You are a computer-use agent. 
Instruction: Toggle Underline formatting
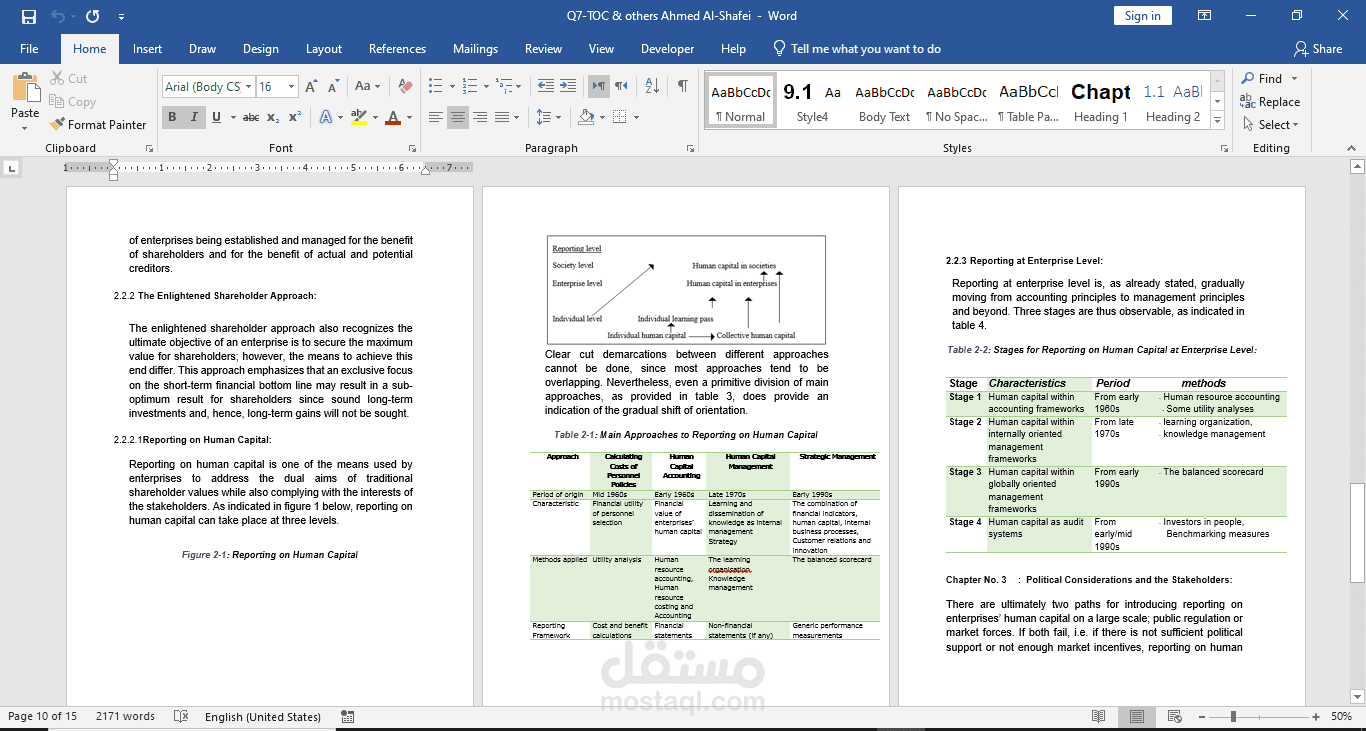[x=216, y=117]
